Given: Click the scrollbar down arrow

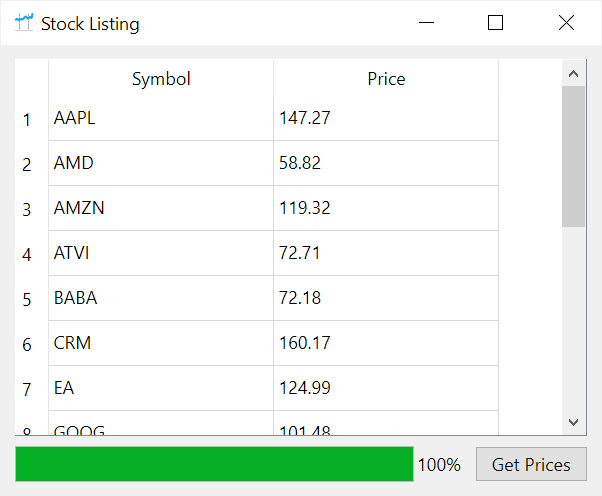Looking at the screenshot, I should 573,422.
